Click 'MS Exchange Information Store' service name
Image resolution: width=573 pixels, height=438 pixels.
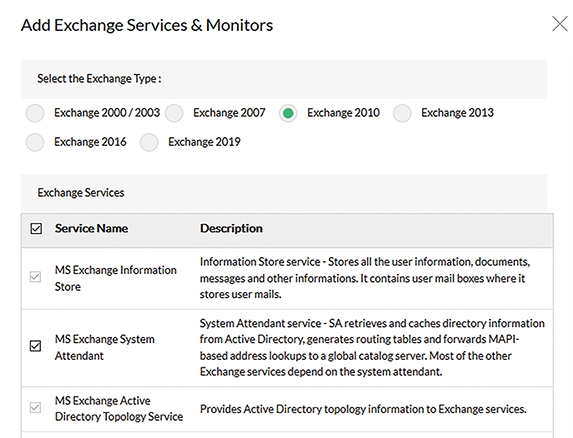pos(115,278)
